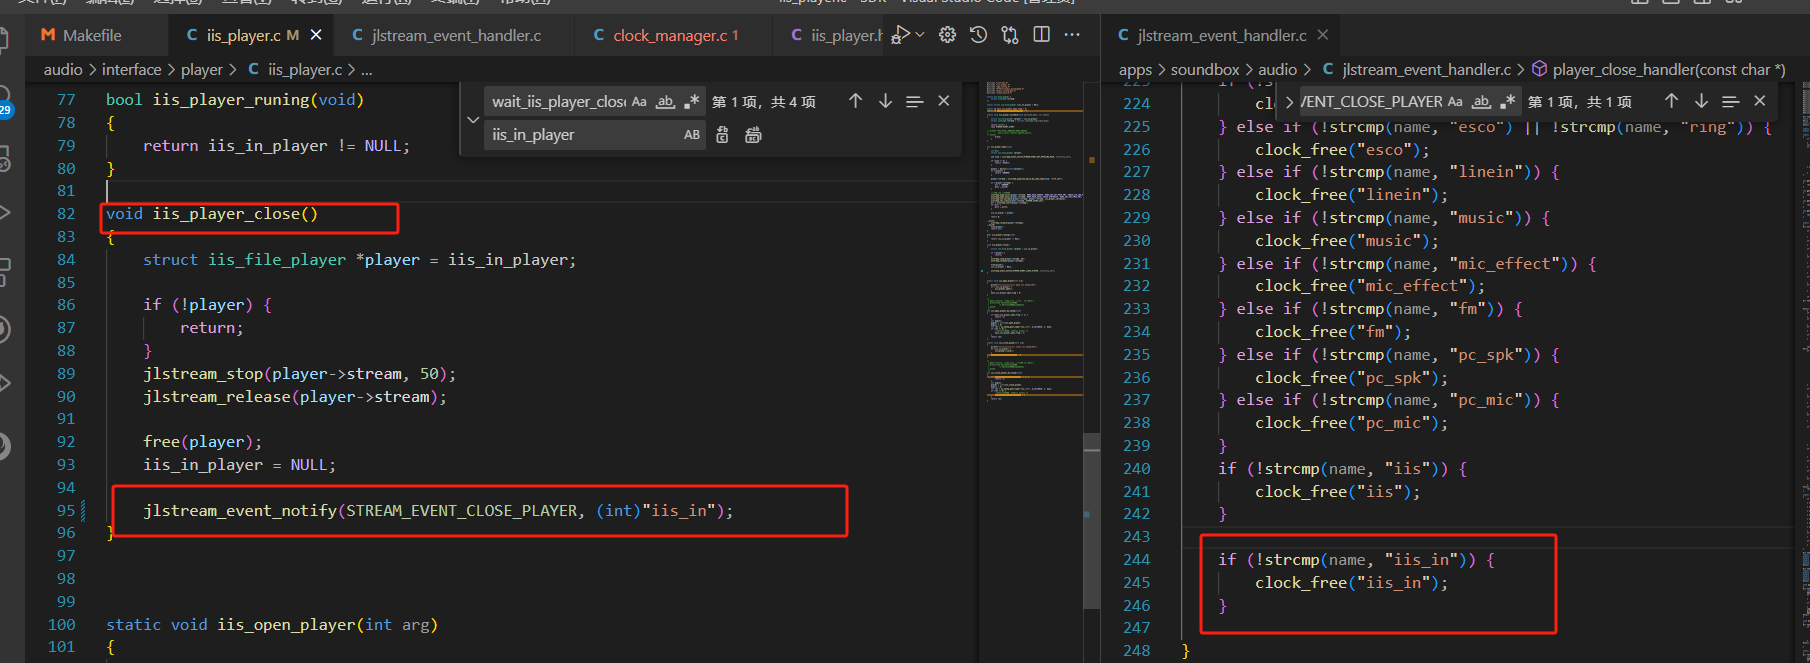Toggle whole word match in left find widget
This screenshot has width=1810, height=663.
(x=665, y=101)
